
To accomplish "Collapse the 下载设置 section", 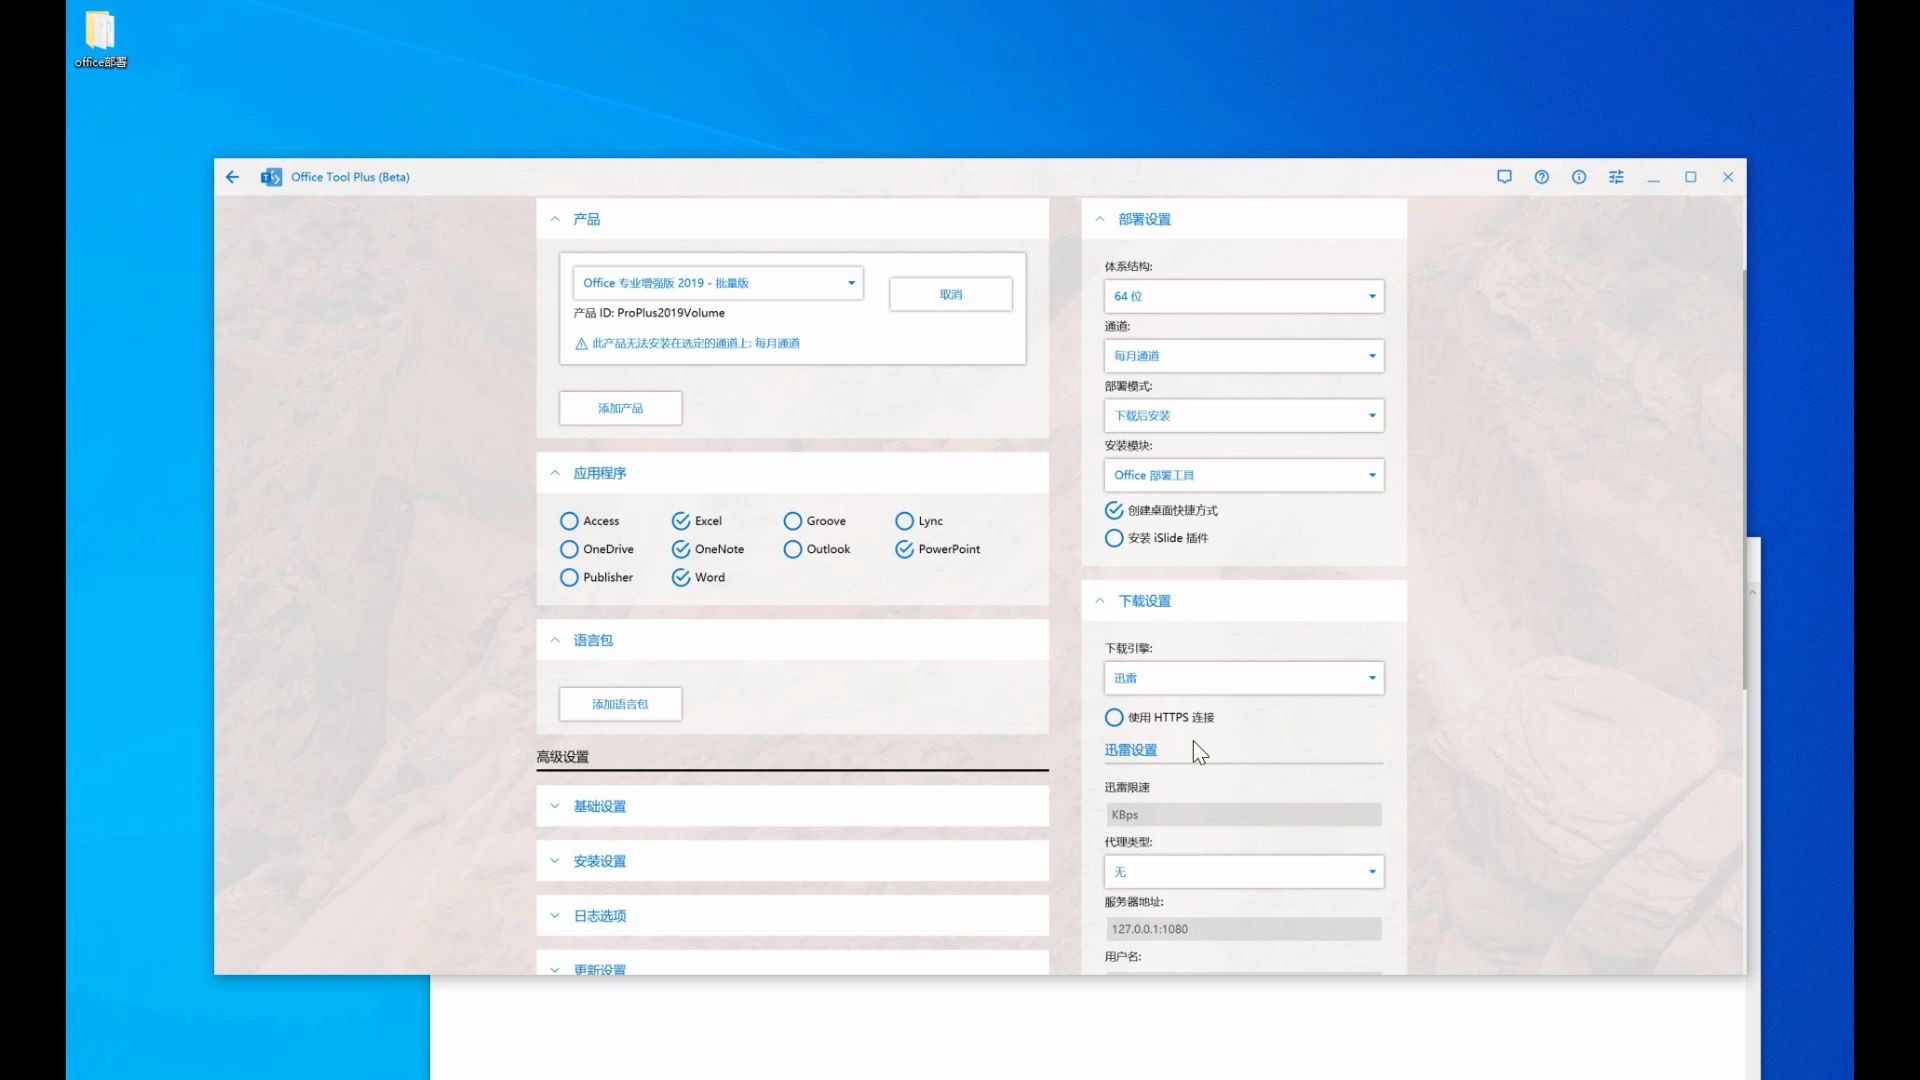I will pos(1100,601).
